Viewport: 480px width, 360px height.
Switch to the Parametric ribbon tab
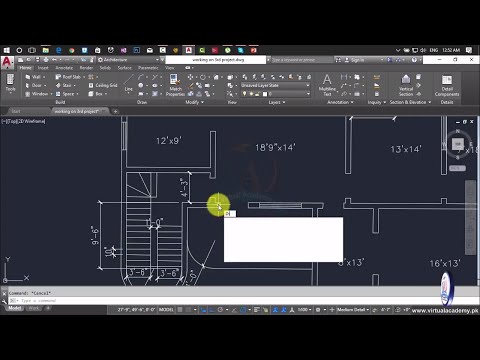(x=148, y=68)
